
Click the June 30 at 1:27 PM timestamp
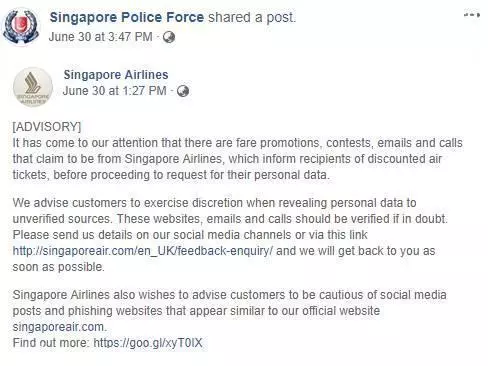[115, 91]
